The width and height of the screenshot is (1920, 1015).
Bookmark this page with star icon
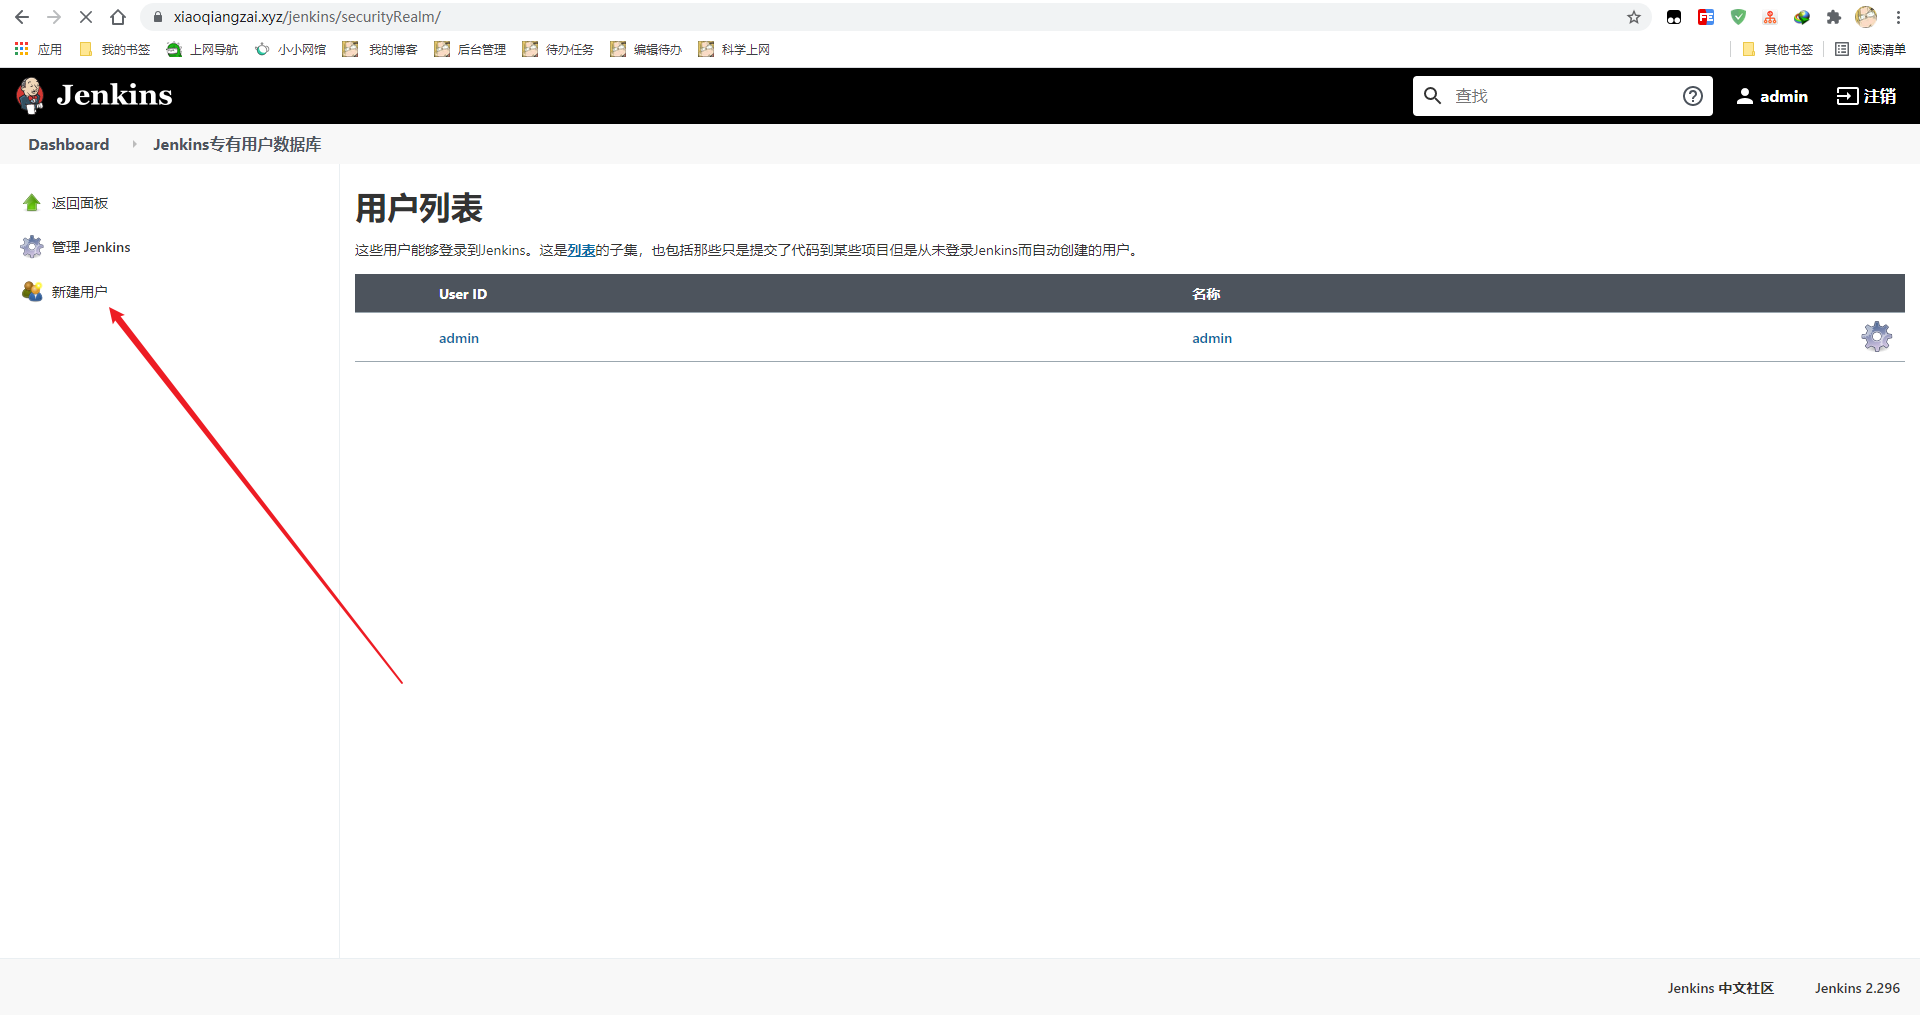[1634, 17]
